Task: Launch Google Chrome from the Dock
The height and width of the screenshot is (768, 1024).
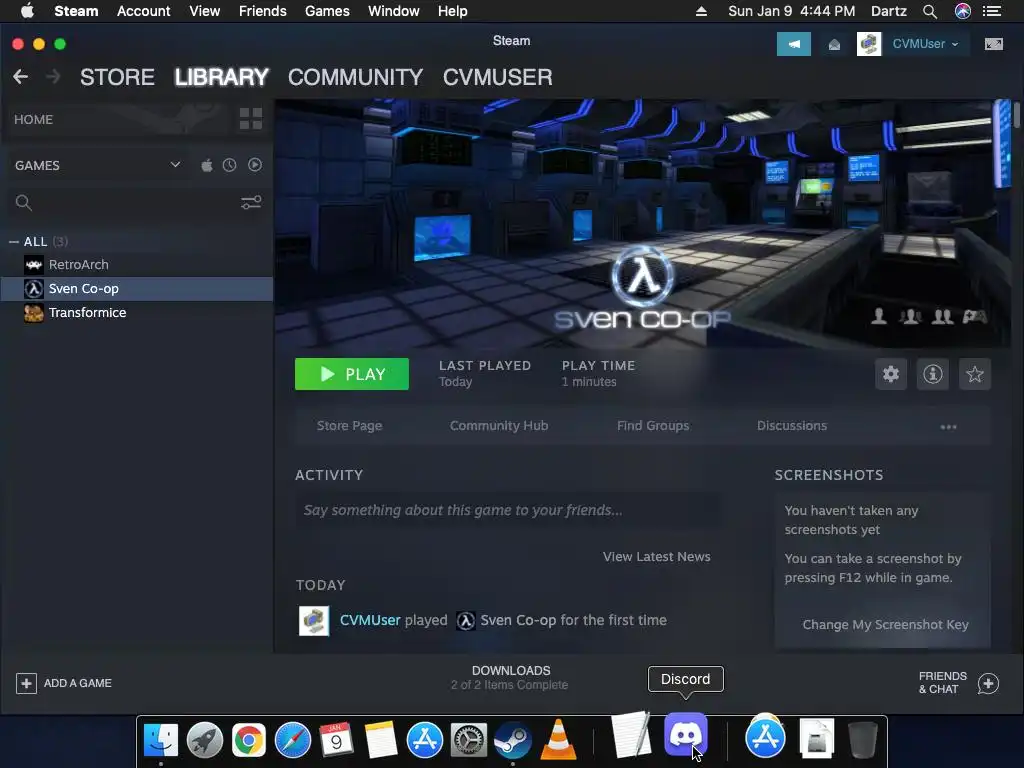Action: click(x=249, y=741)
